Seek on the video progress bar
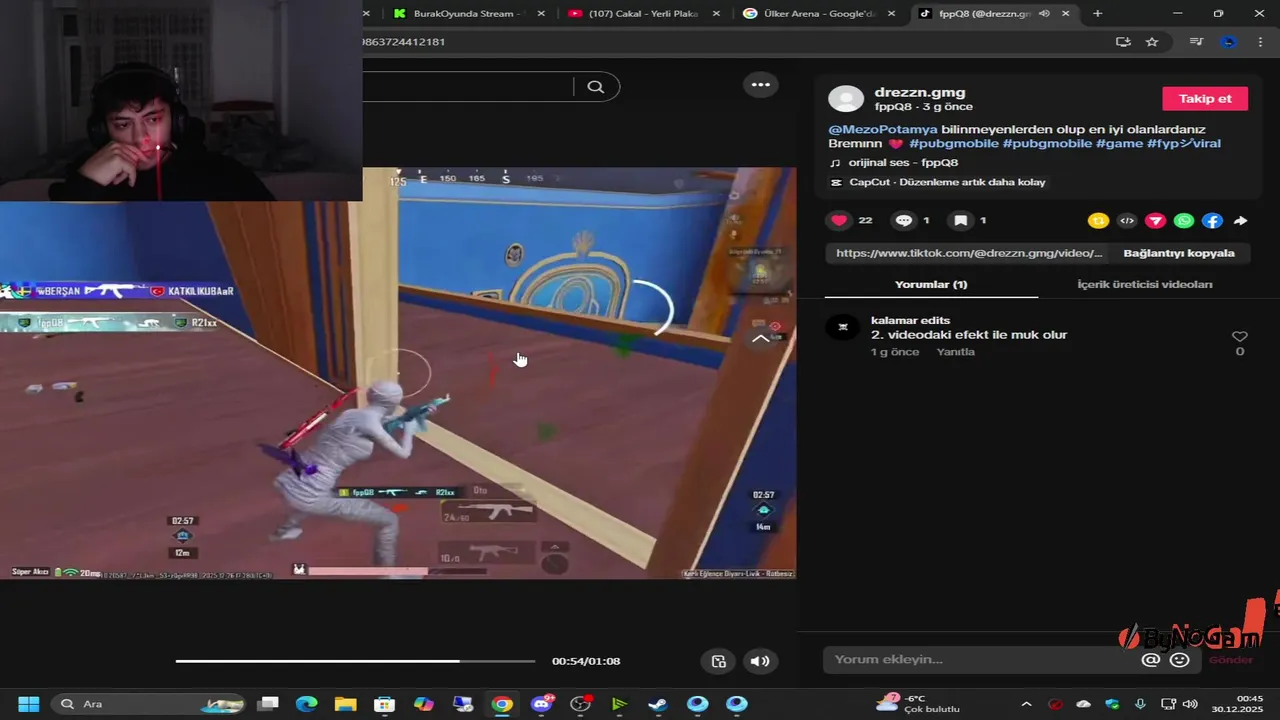Viewport: 1280px width, 720px height. point(355,661)
